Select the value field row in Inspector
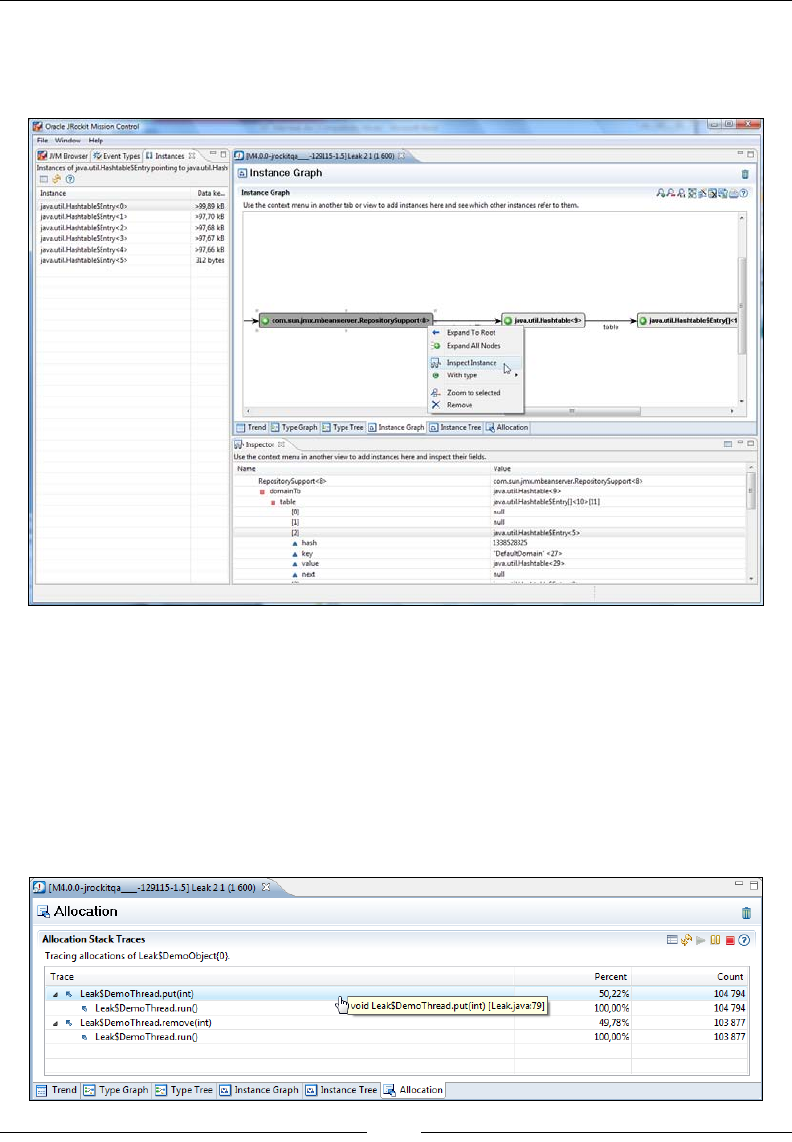The image size is (792, 1142). click(x=489, y=564)
